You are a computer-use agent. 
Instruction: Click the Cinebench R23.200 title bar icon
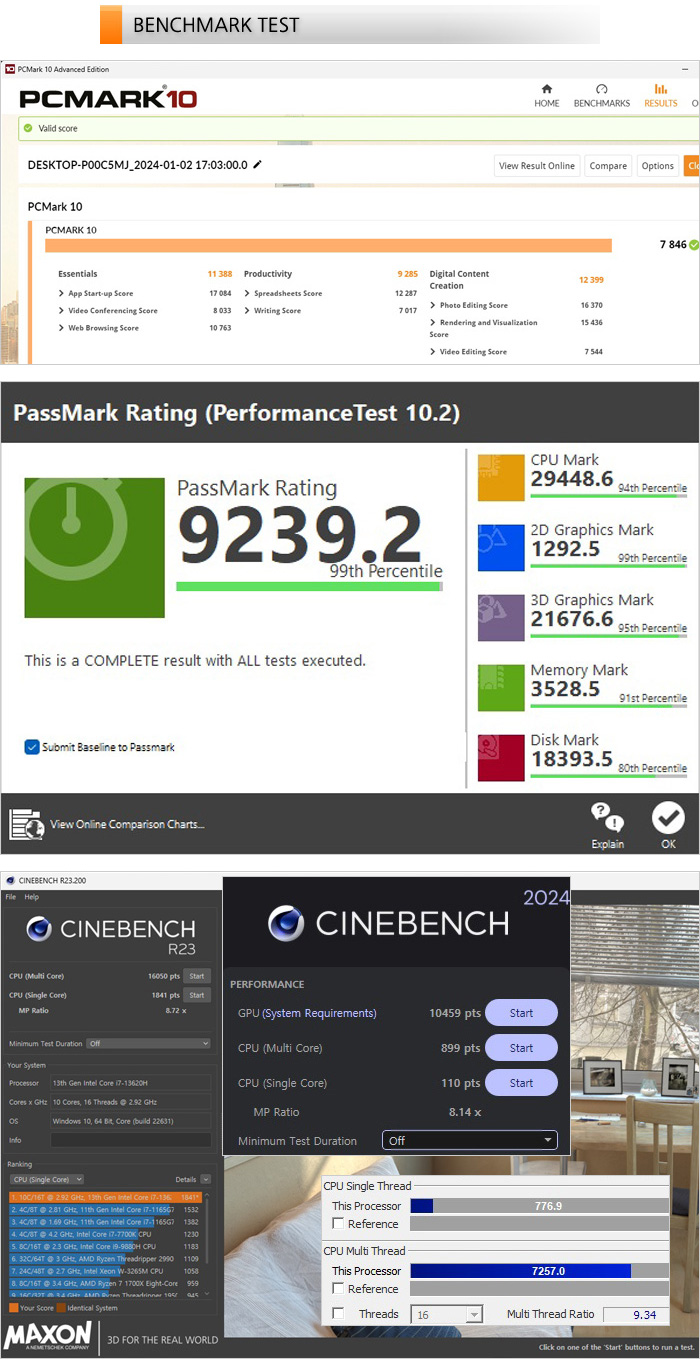[10, 880]
